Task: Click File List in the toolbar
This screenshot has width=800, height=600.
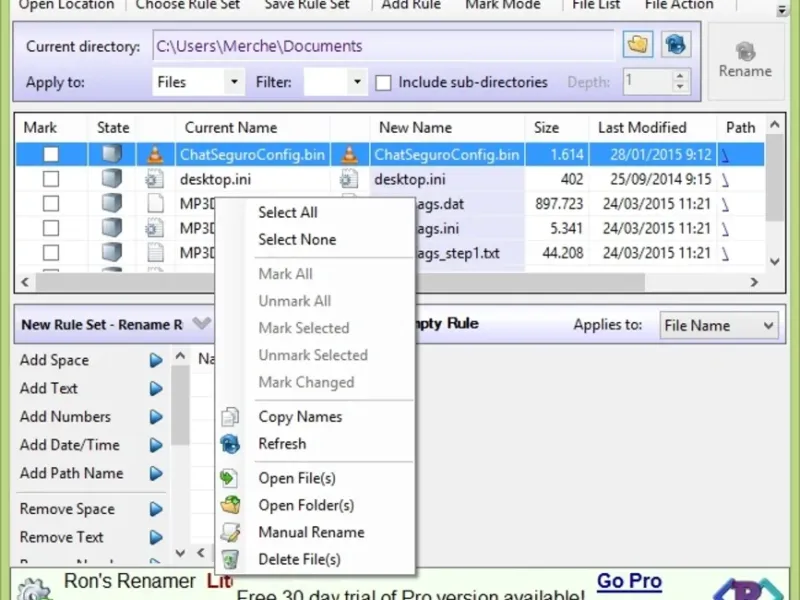Action: point(596,5)
